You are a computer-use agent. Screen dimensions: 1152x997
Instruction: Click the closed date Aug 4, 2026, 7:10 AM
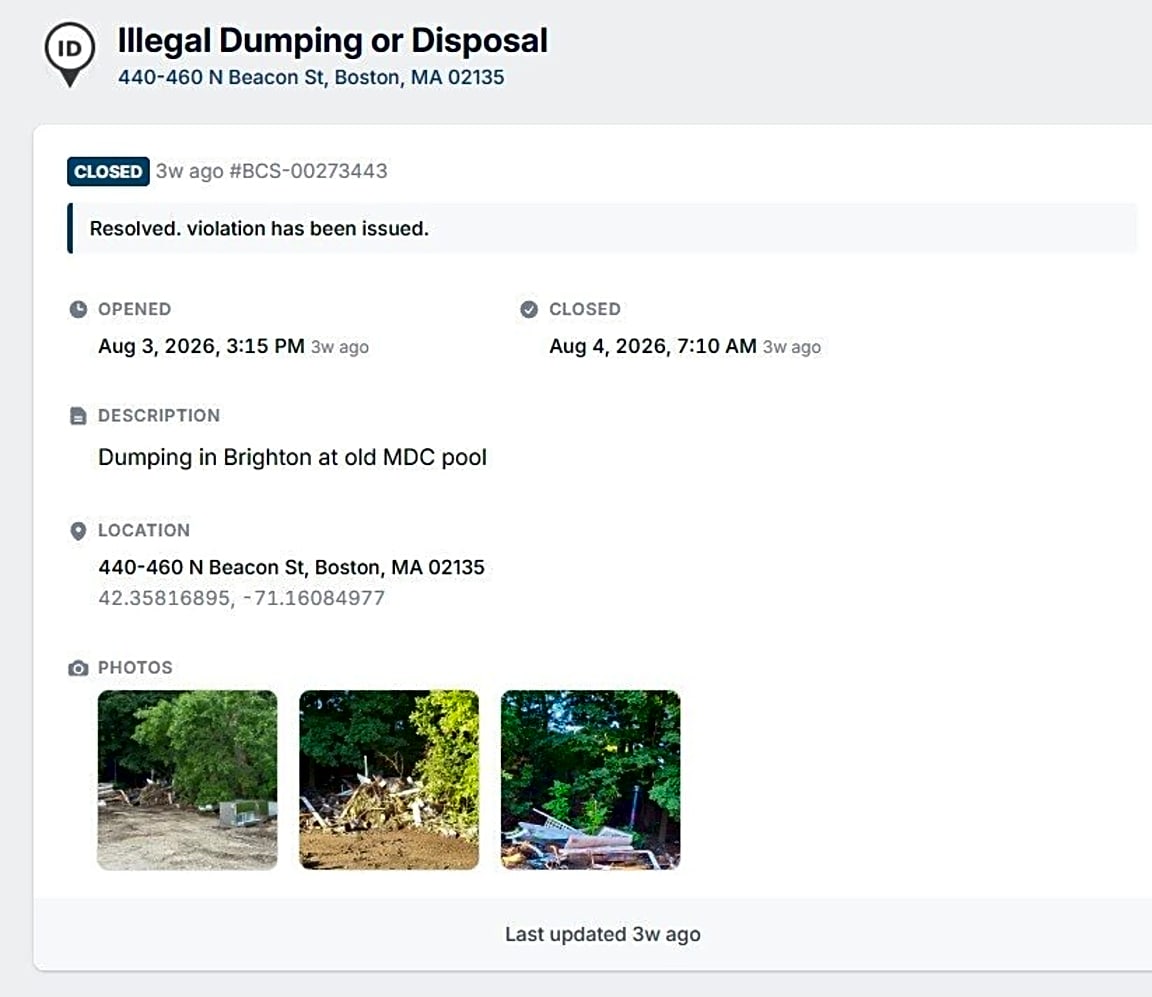(652, 346)
